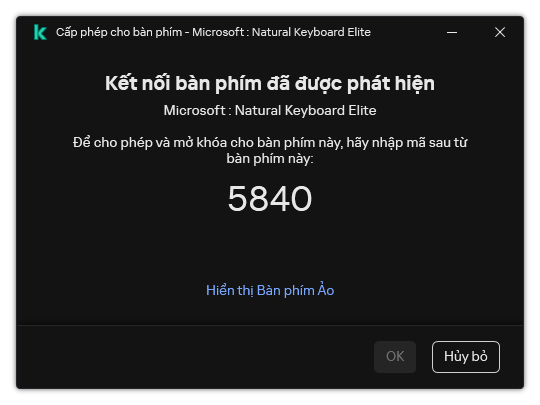The width and height of the screenshot is (540, 405).
Task: Minimize the keyboard authorization window
Action: (452, 32)
